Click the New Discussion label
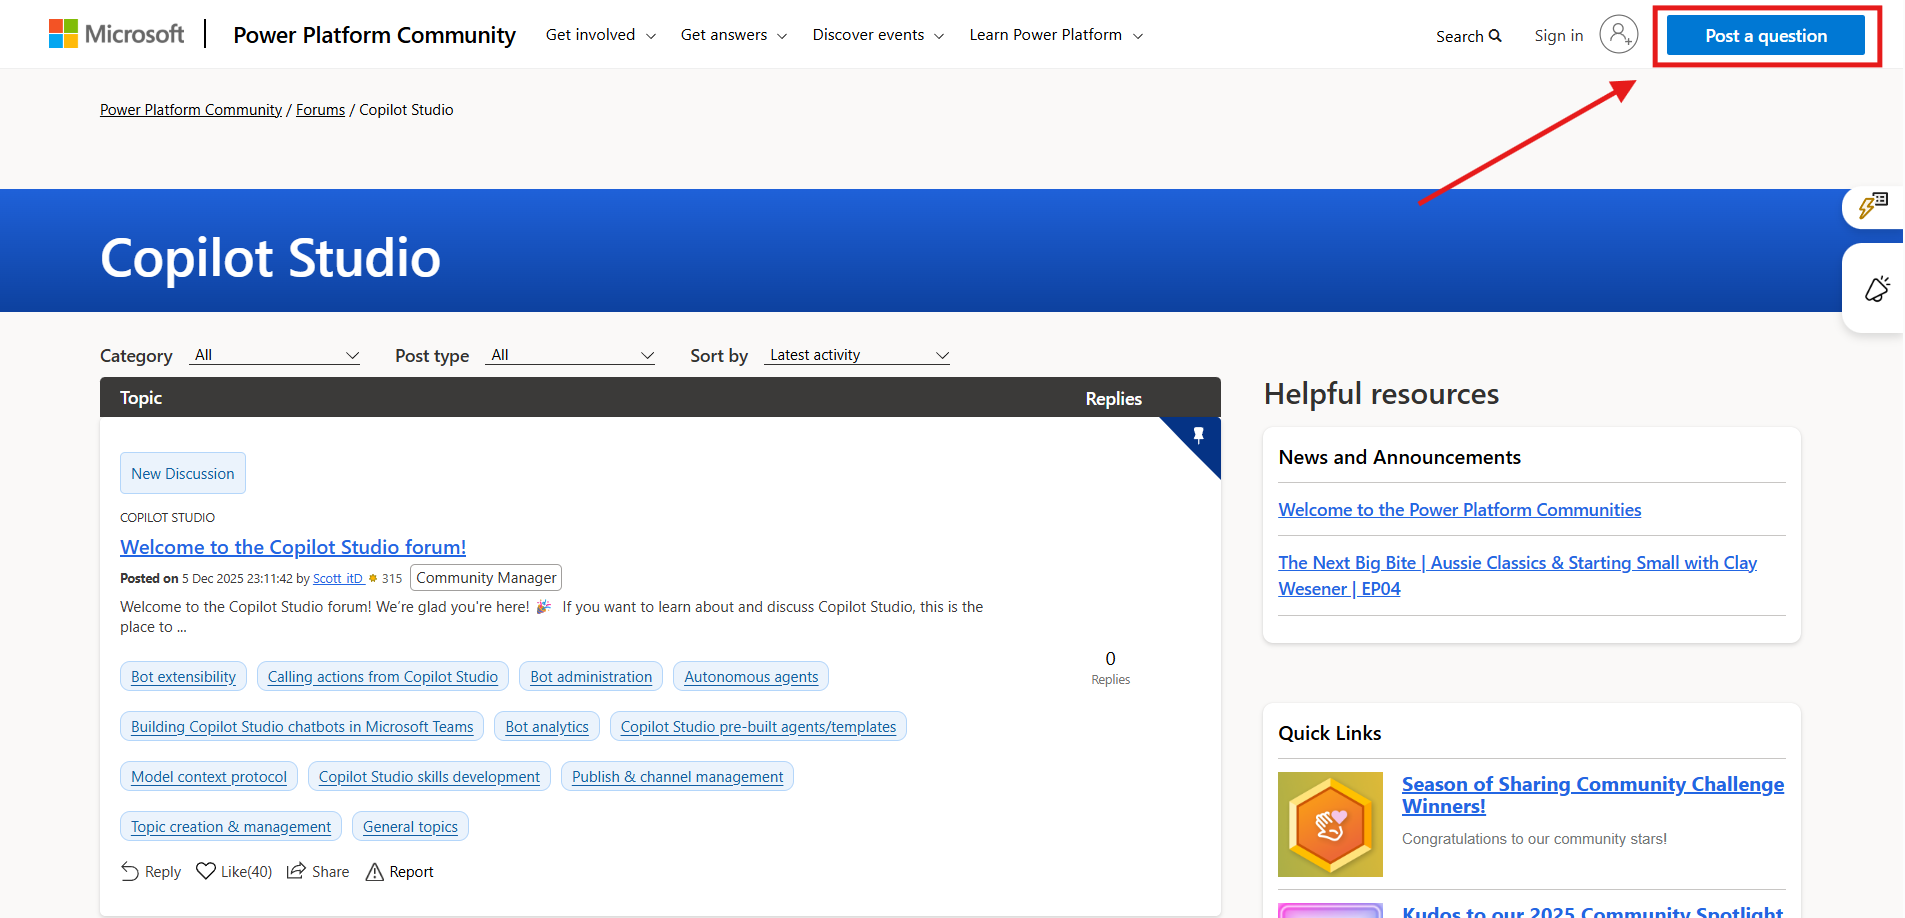Screen dimensions: 1905x918 pos(183,473)
